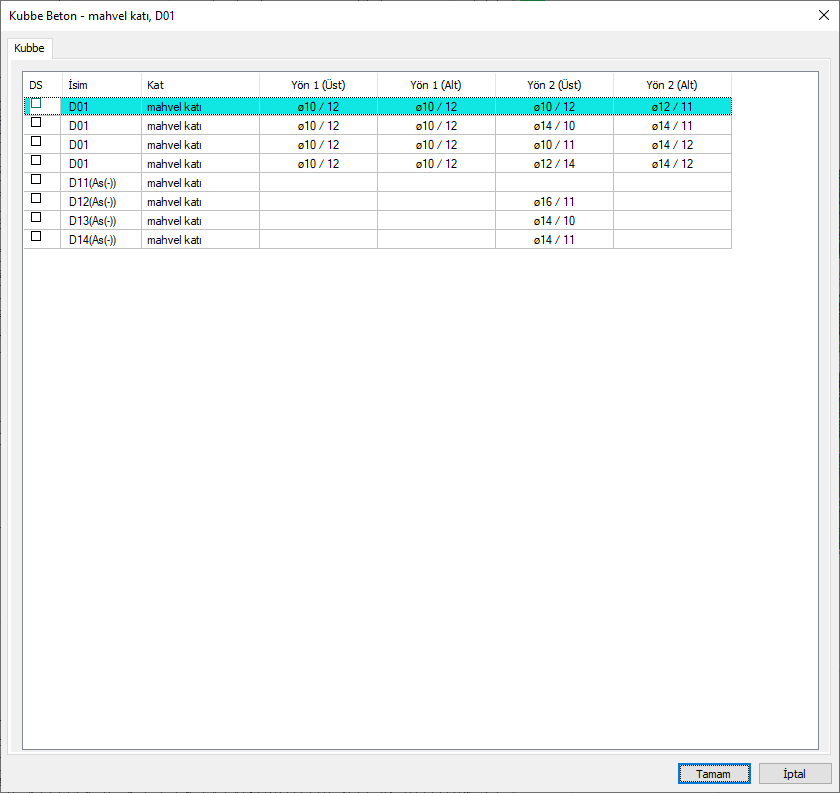Sort by Yön 1 (Üst) column header
The image size is (840, 793).
click(318, 85)
